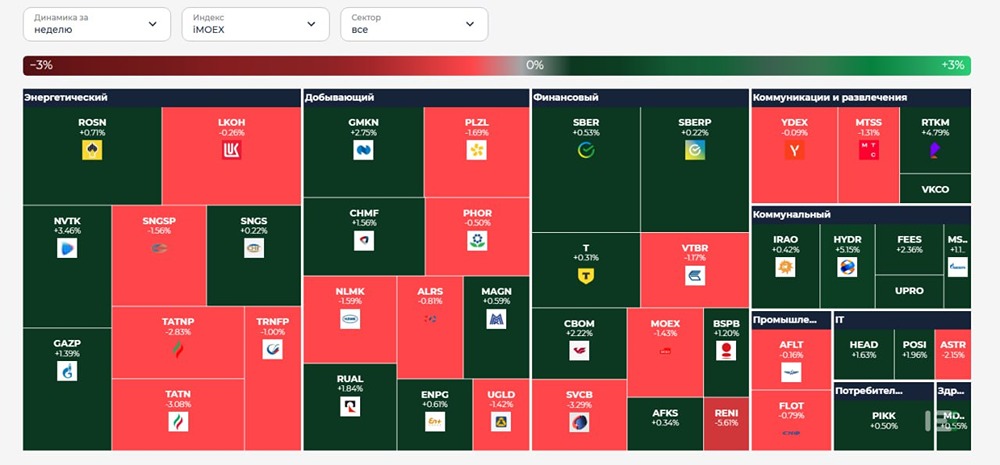The height and width of the screenshot is (465, 1000).
Task: Click the RusHydro HYDR logo icon
Action: coord(847,267)
